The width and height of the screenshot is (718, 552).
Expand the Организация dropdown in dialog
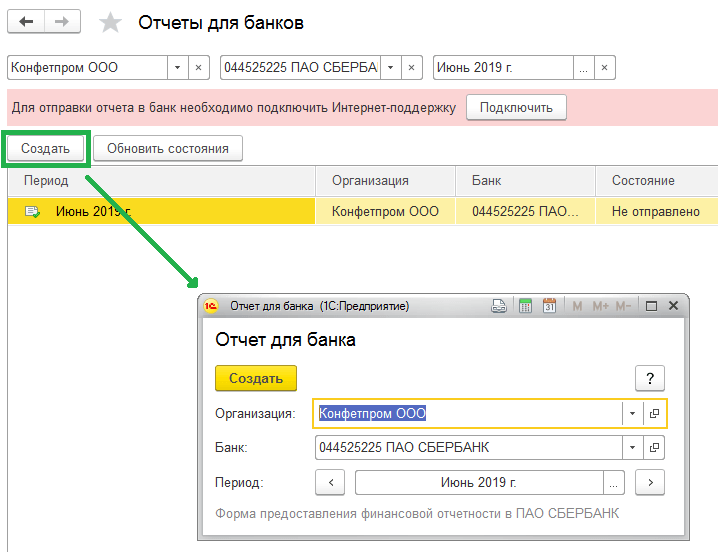(631, 413)
